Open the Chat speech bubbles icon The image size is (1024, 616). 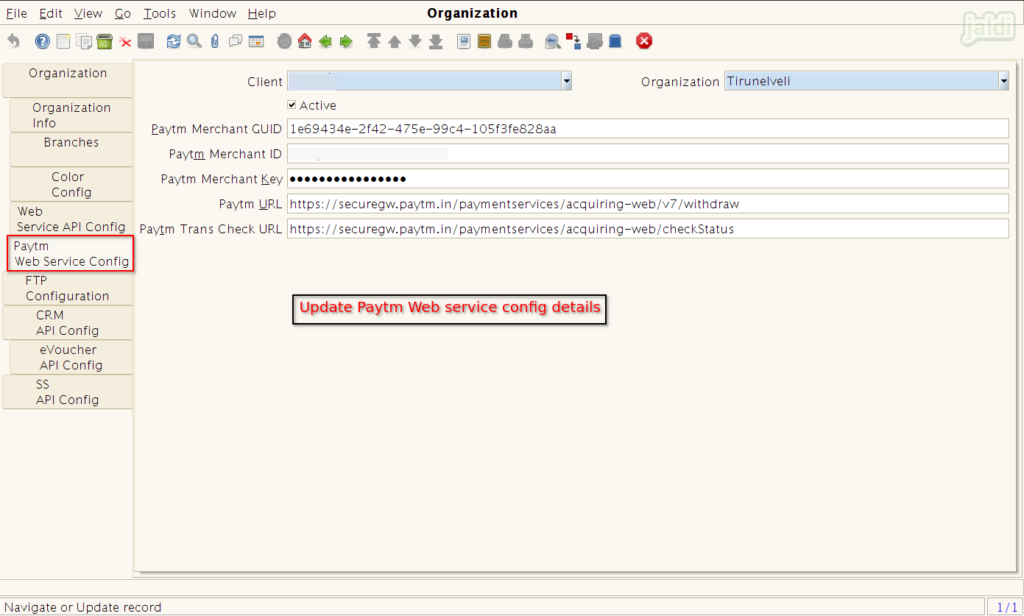[x=235, y=41]
